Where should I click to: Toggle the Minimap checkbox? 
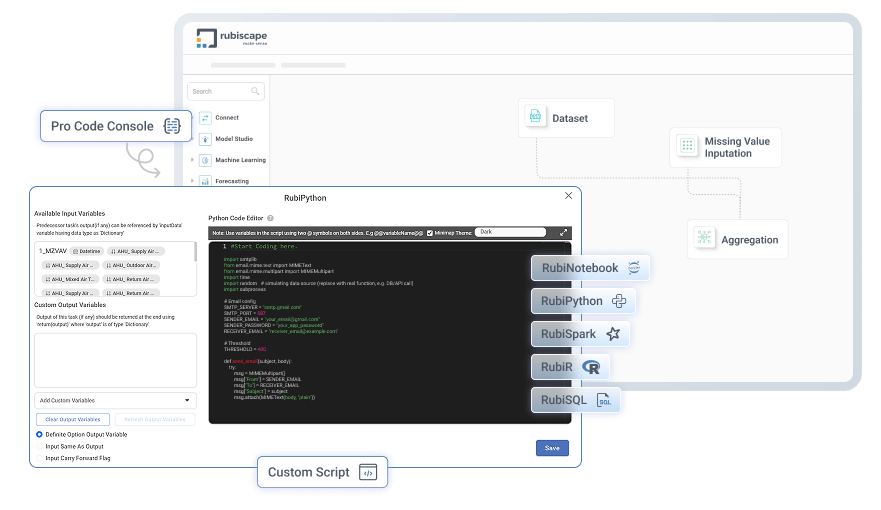(x=430, y=233)
